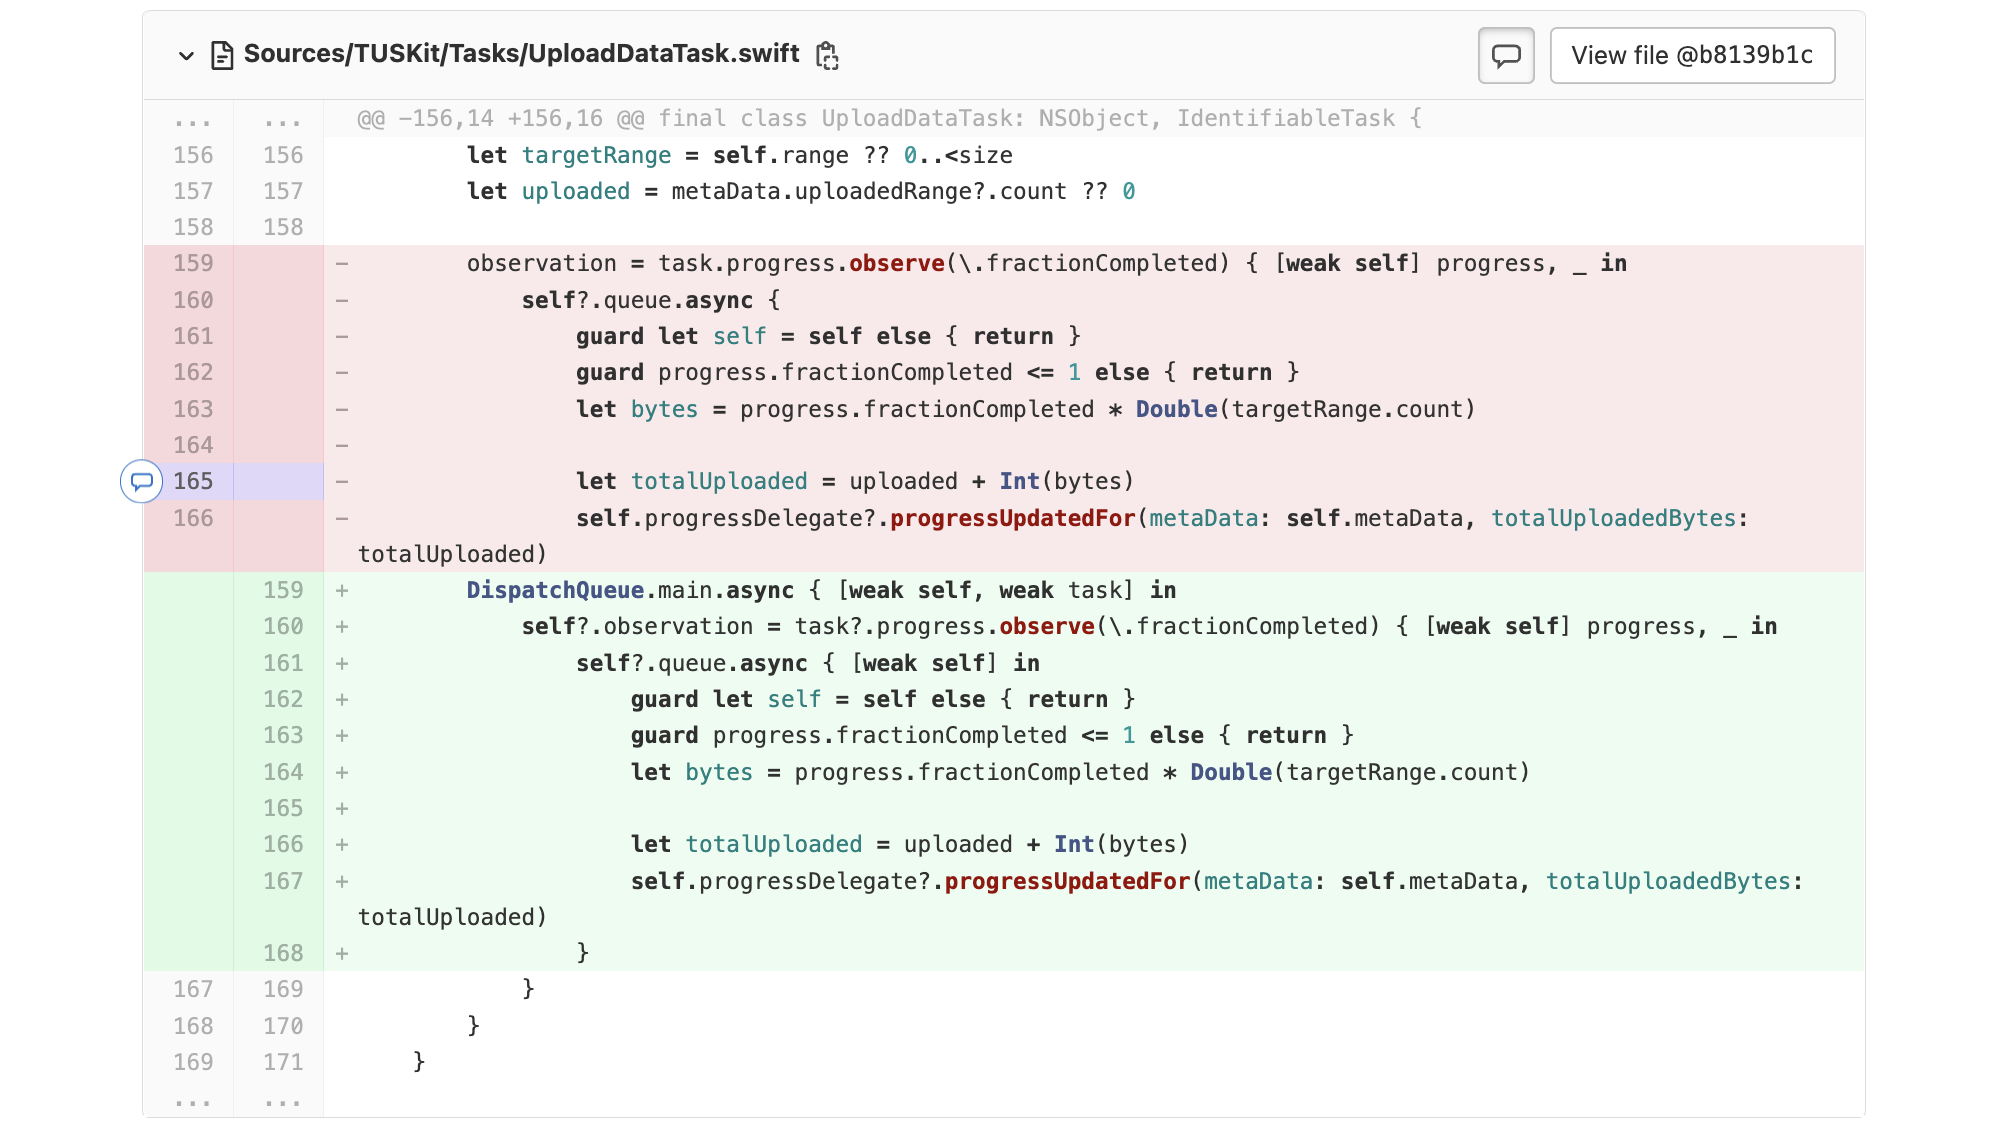Open the View file @b8139b1c button
The width and height of the screenshot is (1992, 1146).
pyautogui.click(x=1692, y=56)
